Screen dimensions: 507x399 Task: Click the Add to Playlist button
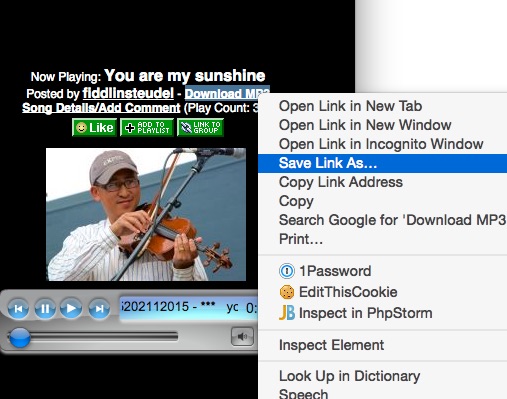(x=147, y=127)
